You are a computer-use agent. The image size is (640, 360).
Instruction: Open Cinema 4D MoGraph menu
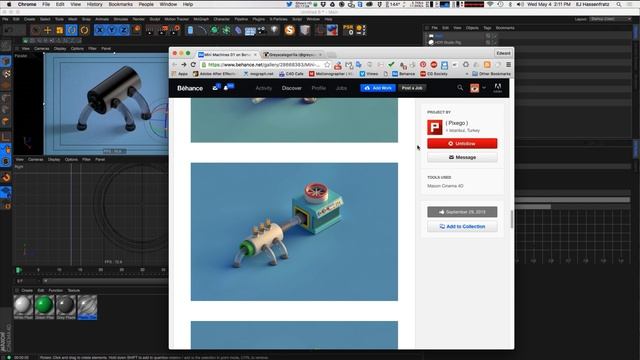point(201,19)
